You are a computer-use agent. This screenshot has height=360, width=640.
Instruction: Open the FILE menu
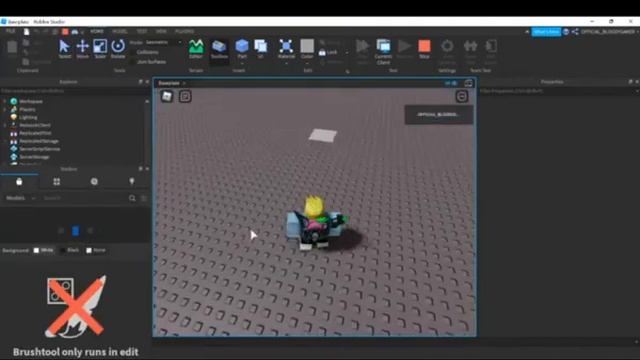click(x=11, y=31)
